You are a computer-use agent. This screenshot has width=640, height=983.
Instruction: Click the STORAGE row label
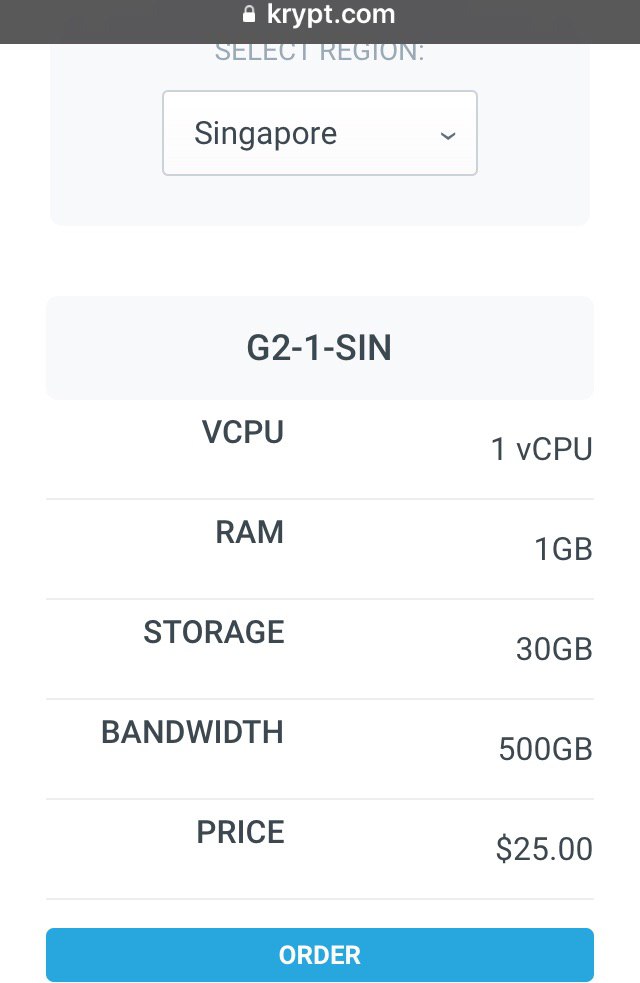(x=214, y=632)
